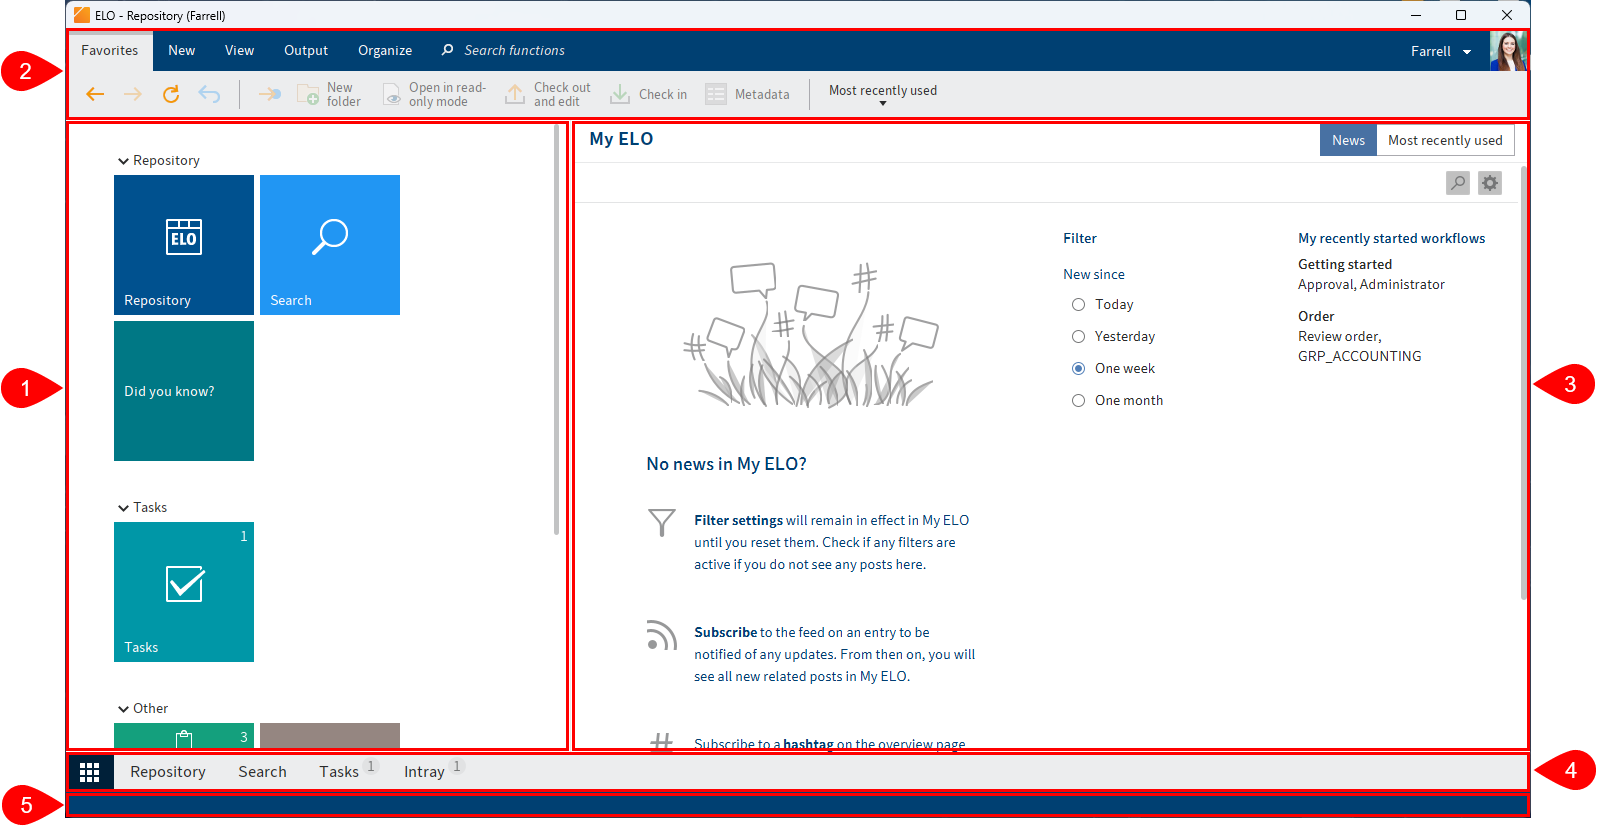Open the Organize ribbon tab

[385, 50]
